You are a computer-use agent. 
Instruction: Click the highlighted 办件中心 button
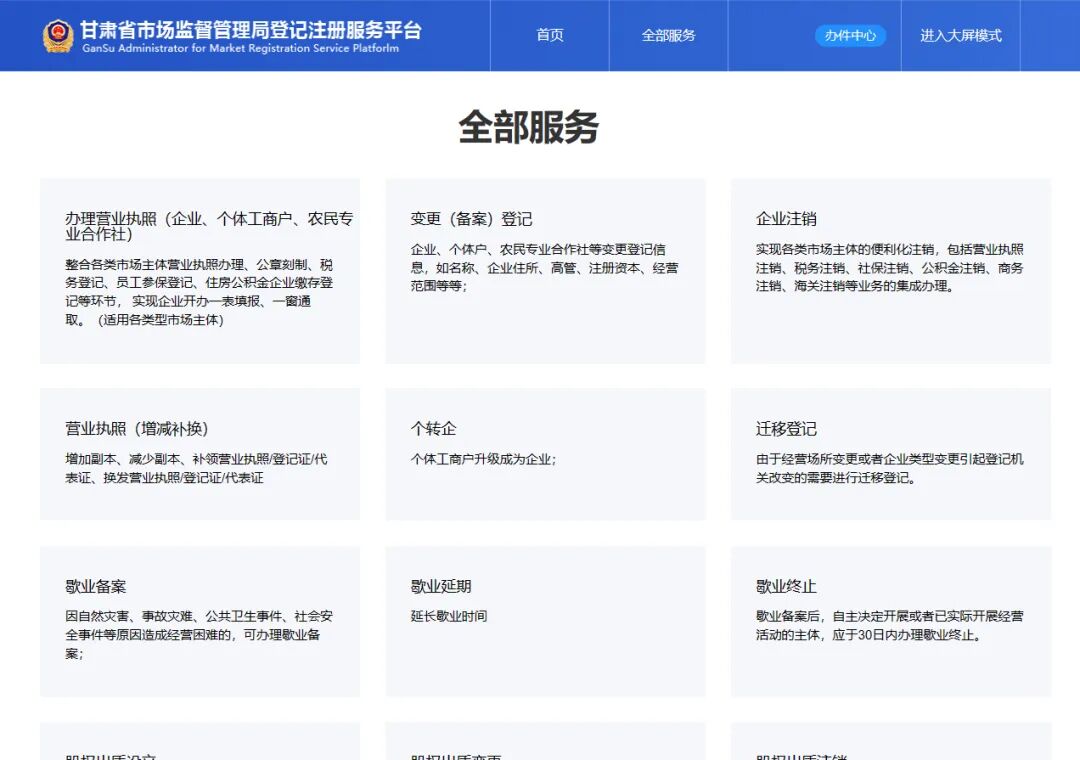coord(850,36)
